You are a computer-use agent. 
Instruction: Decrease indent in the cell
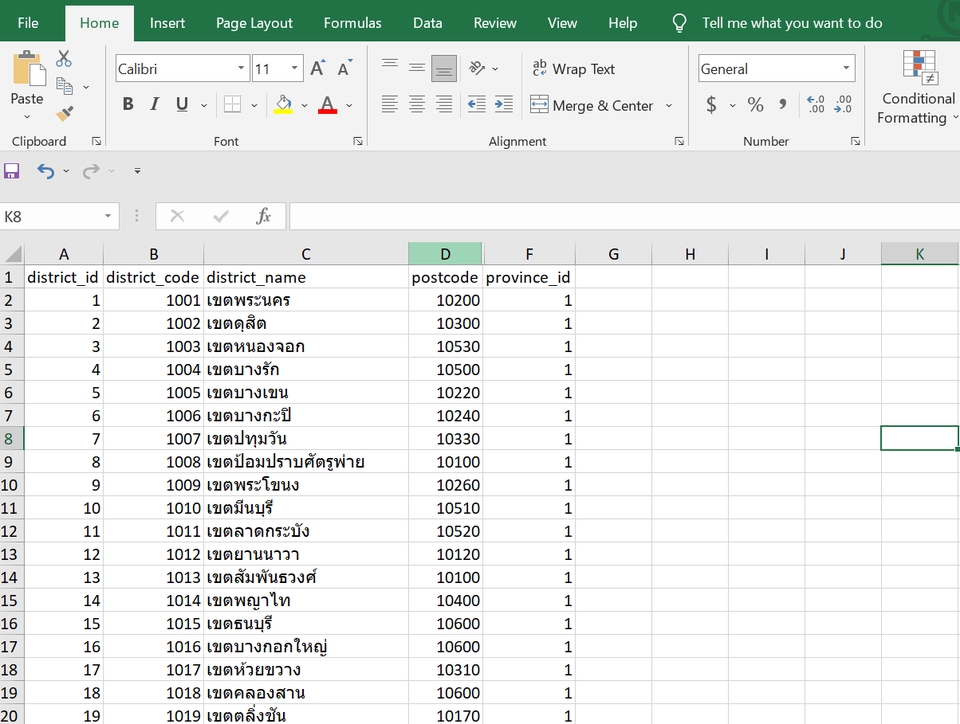point(476,104)
